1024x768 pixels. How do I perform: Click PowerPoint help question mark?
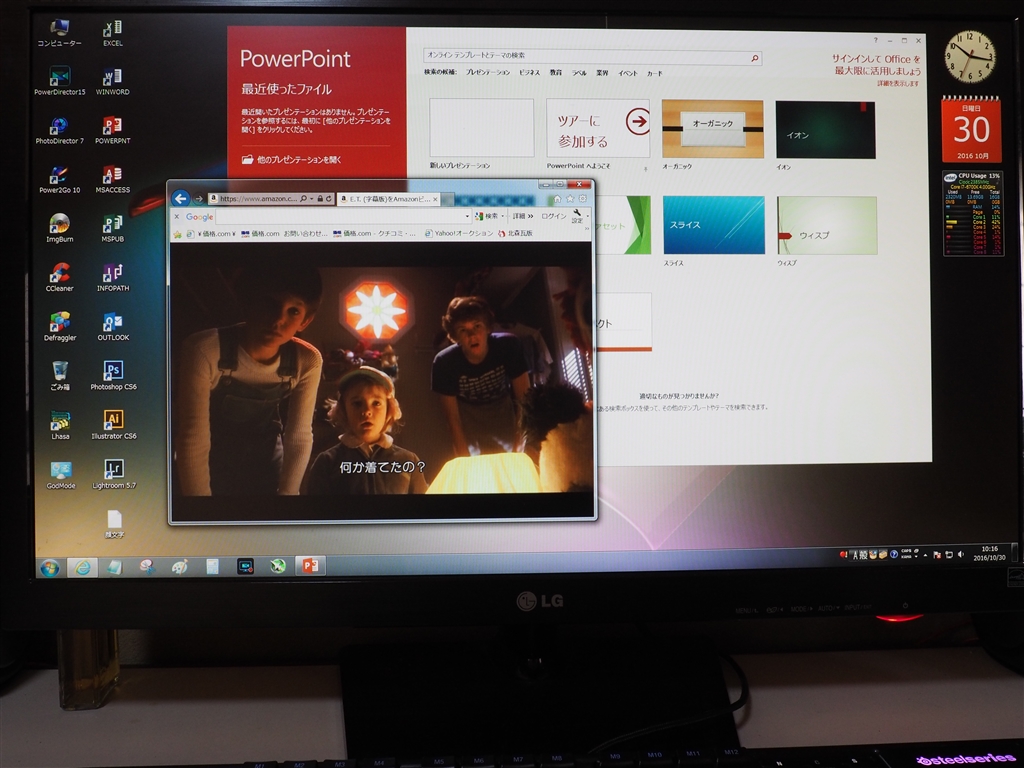tap(876, 40)
